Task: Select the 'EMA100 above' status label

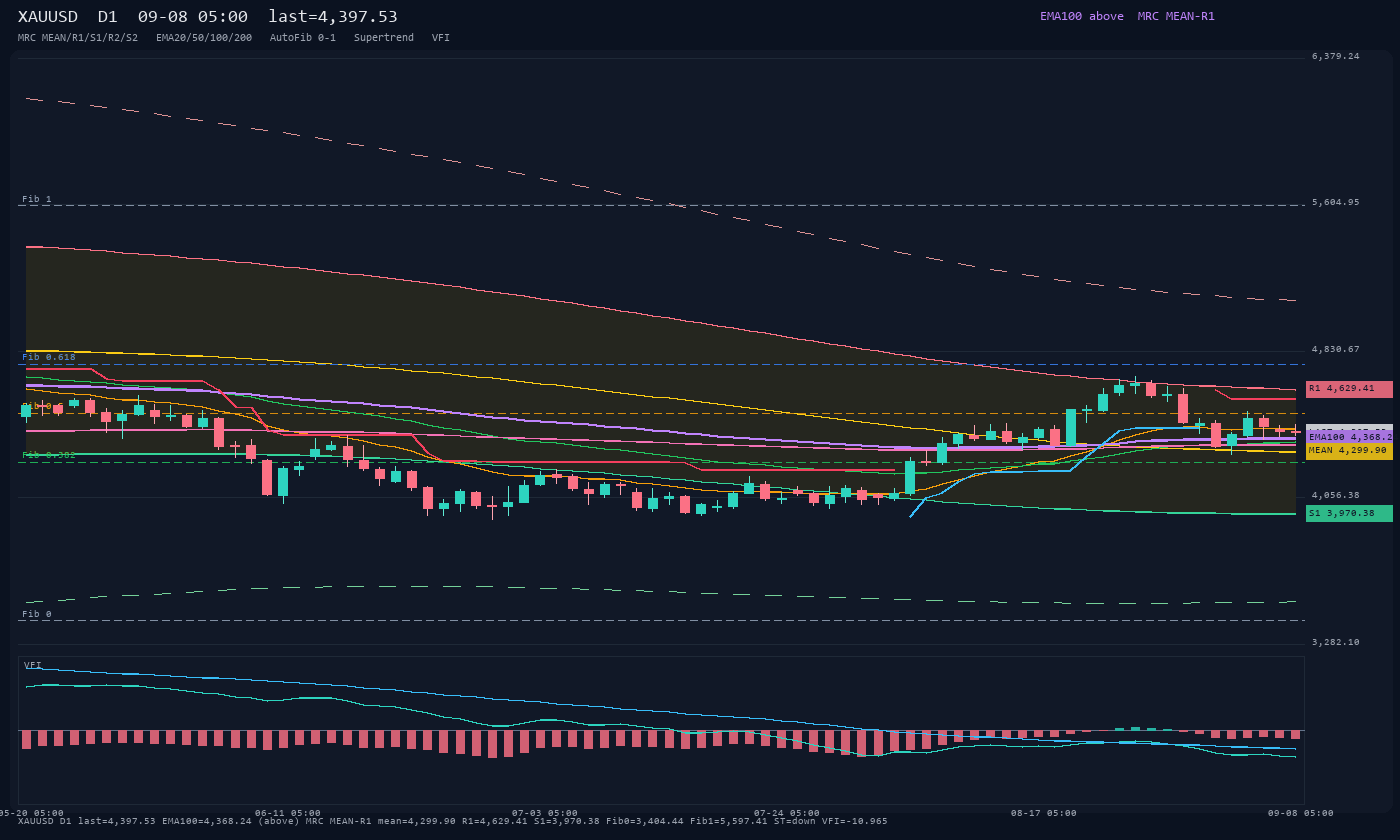Action: click(1082, 16)
